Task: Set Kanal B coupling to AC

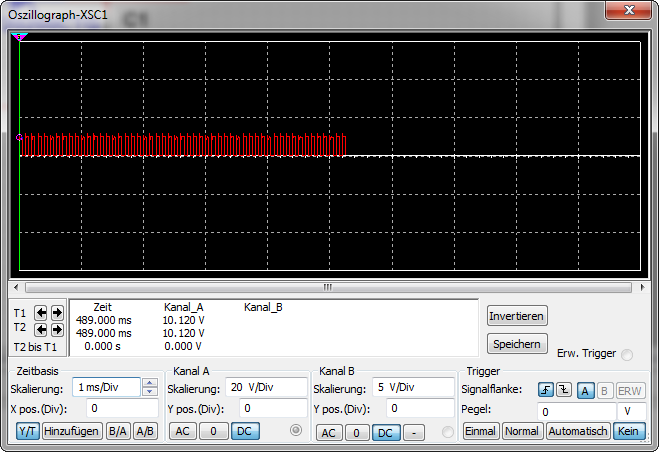Action: pos(329,433)
